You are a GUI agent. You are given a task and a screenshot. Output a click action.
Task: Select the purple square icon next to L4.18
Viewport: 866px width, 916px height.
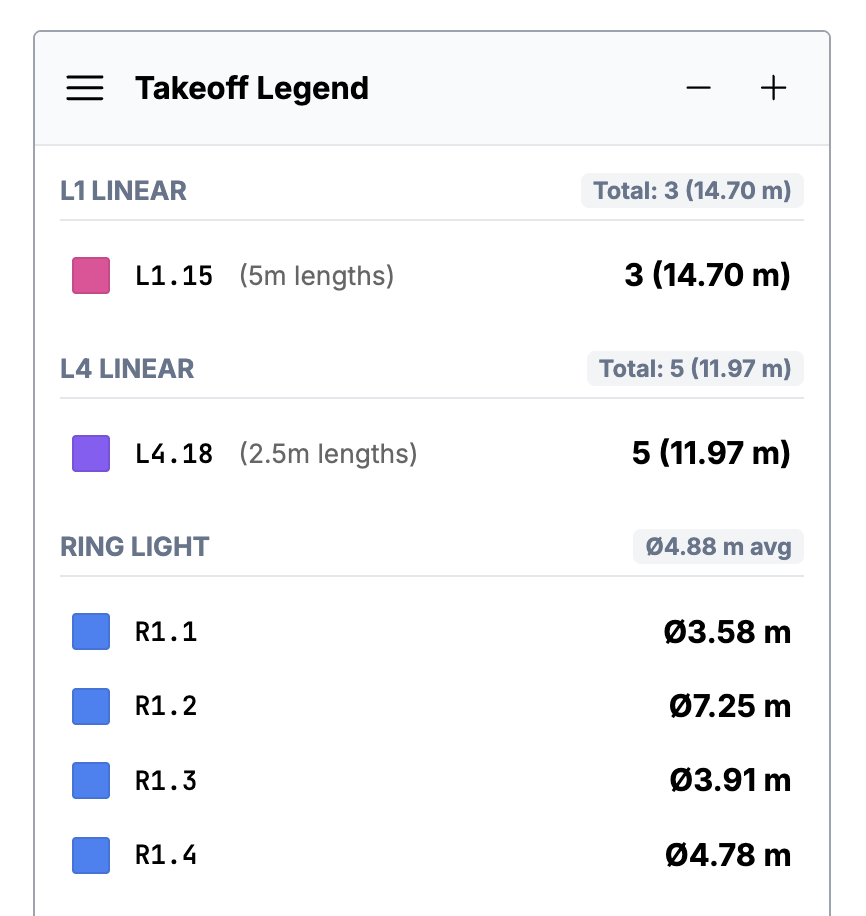click(x=90, y=453)
